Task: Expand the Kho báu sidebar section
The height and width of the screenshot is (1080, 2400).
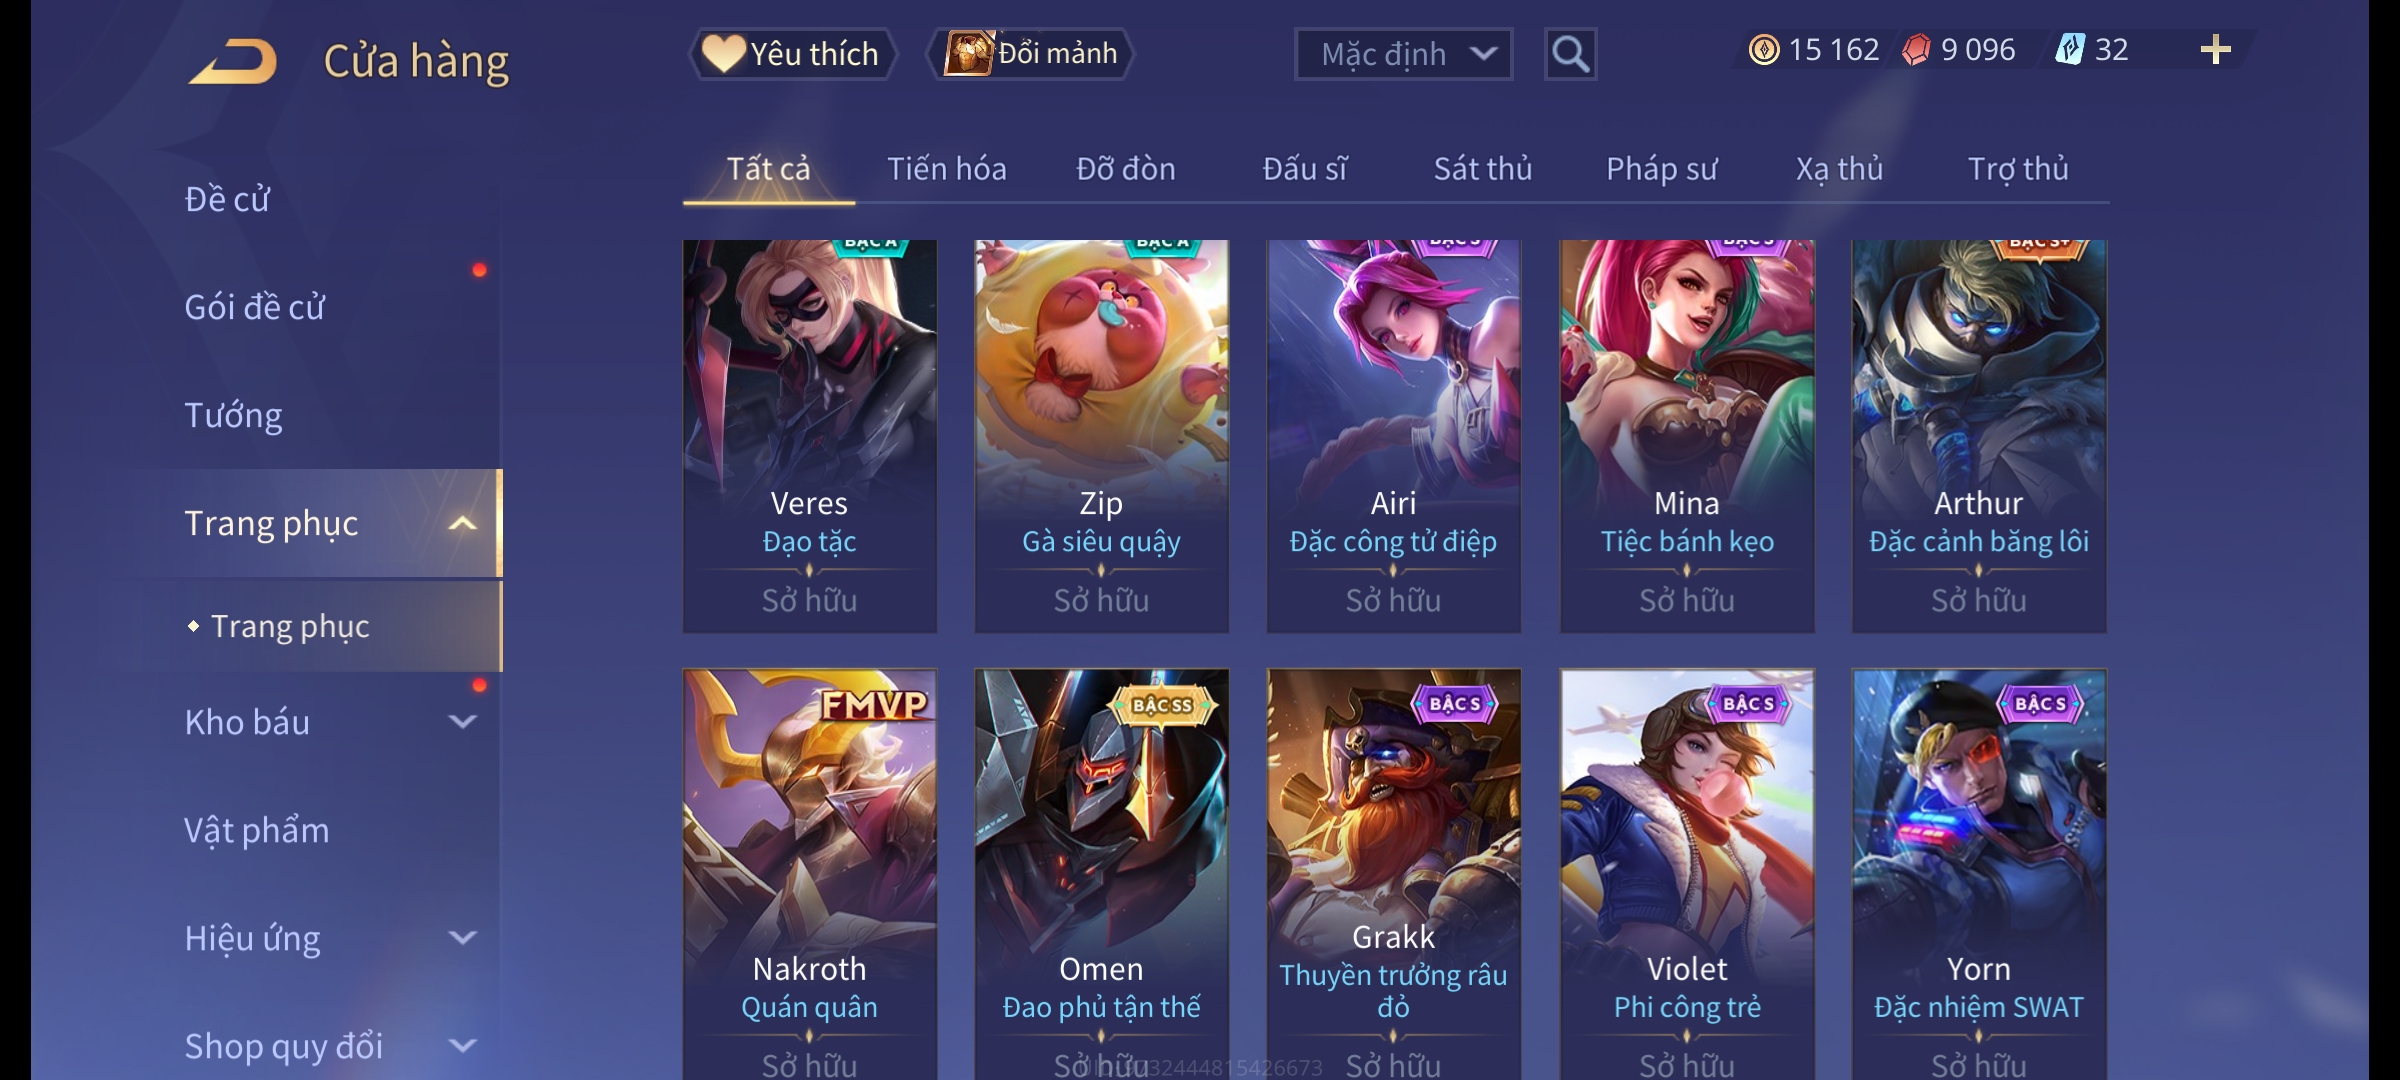Action: (x=462, y=722)
